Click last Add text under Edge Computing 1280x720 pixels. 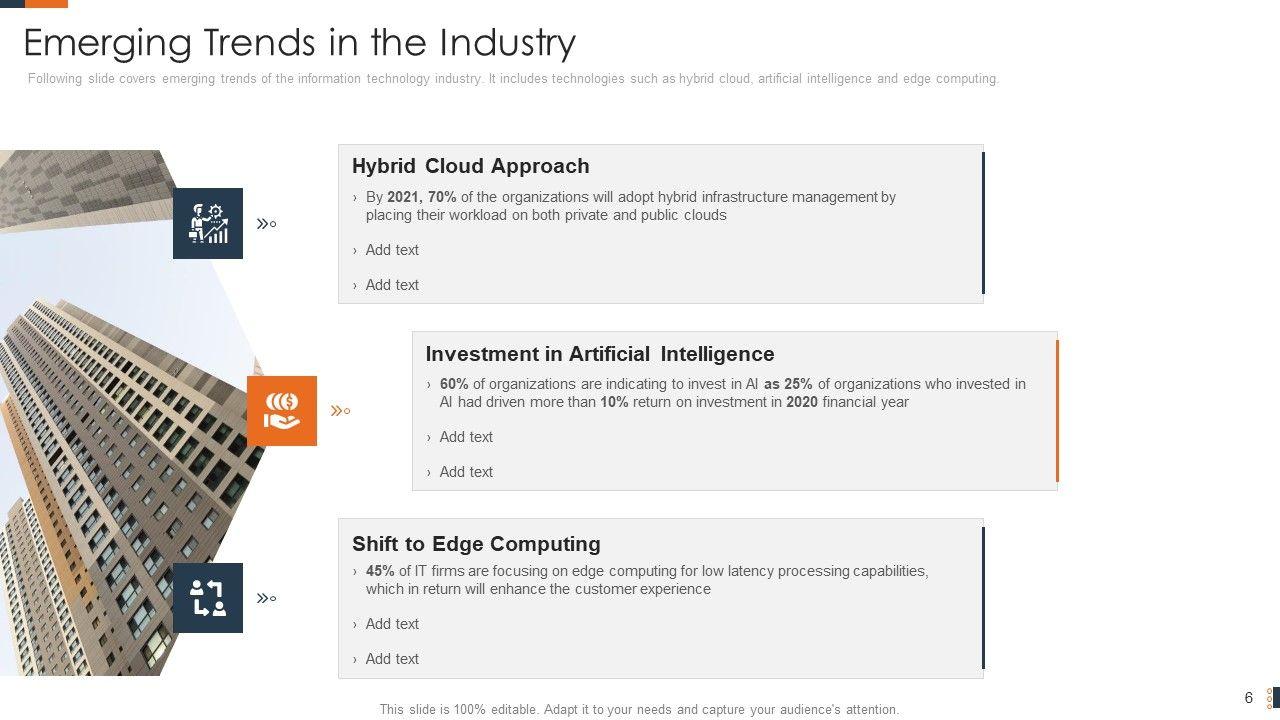pyautogui.click(x=392, y=659)
